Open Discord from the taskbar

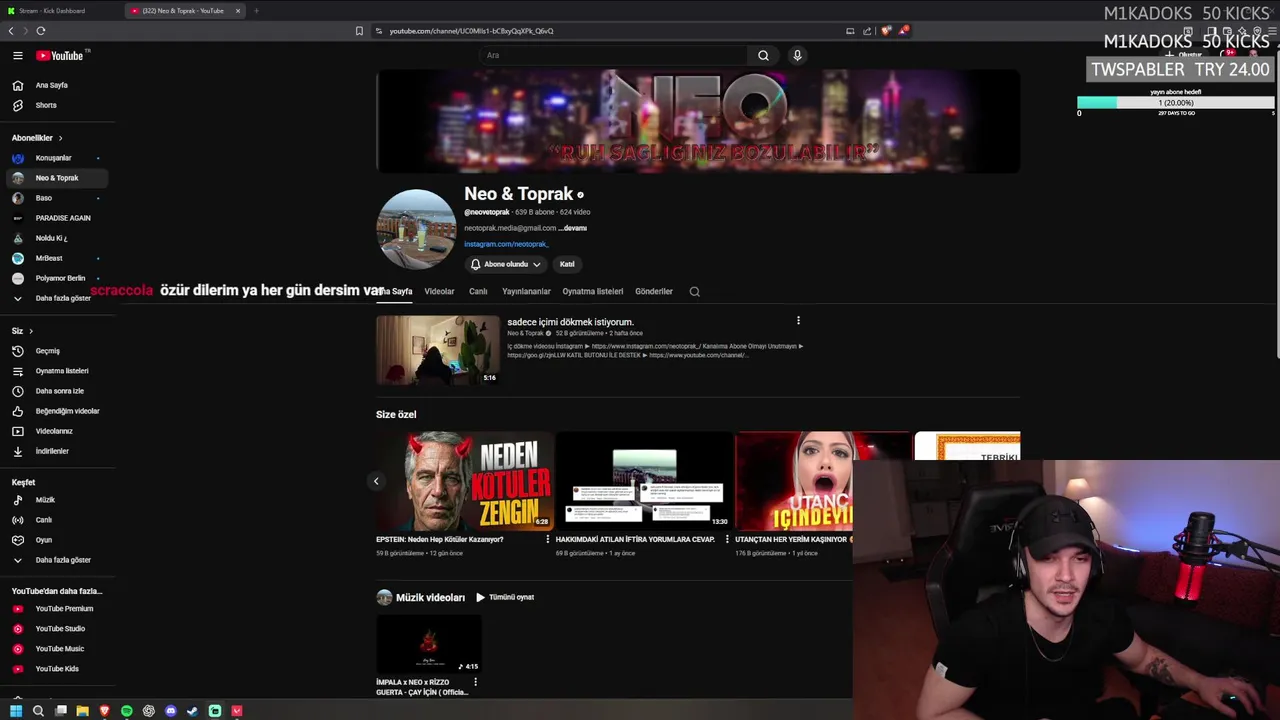tap(171, 711)
